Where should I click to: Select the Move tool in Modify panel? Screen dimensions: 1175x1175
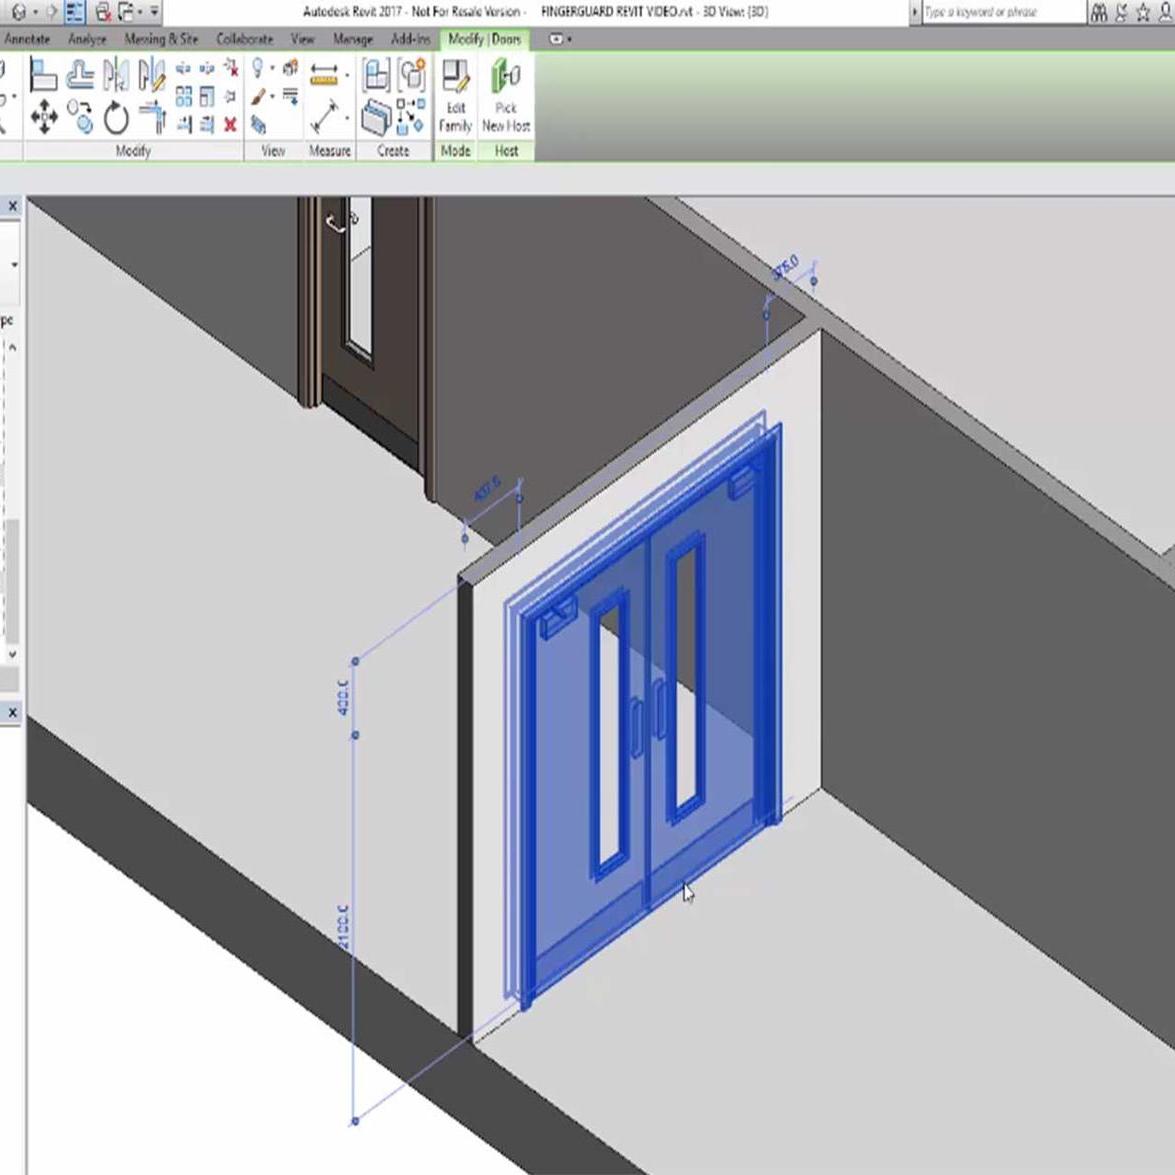click(44, 119)
